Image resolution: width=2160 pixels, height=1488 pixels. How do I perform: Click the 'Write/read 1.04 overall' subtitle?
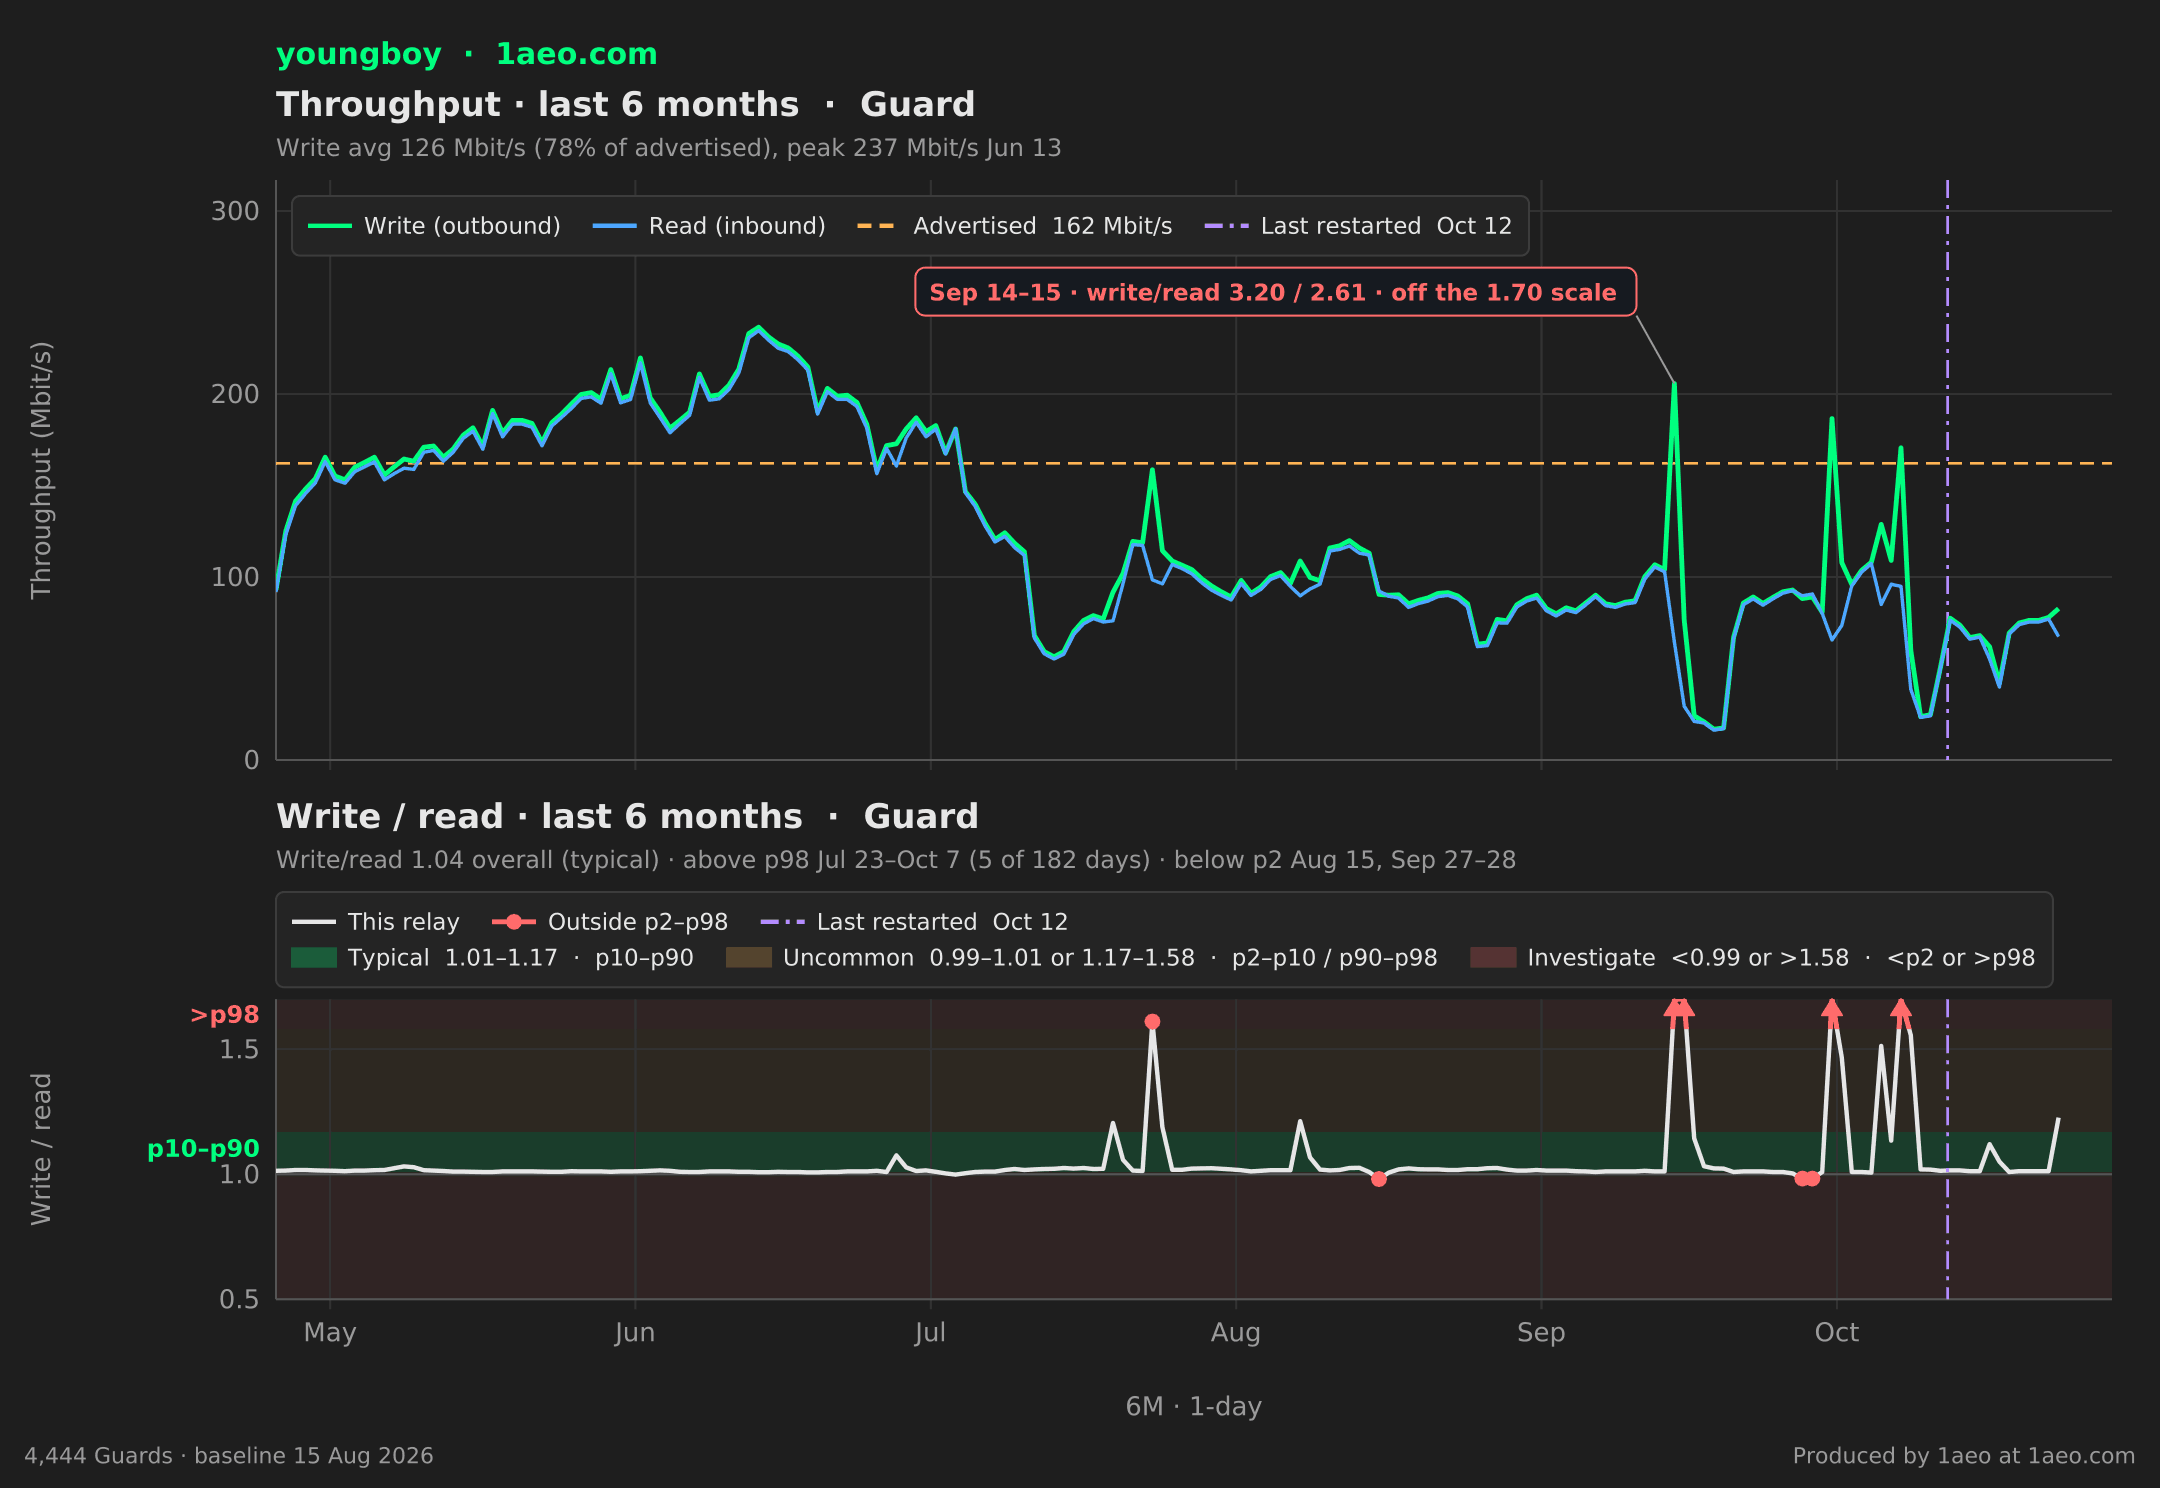tap(896, 860)
